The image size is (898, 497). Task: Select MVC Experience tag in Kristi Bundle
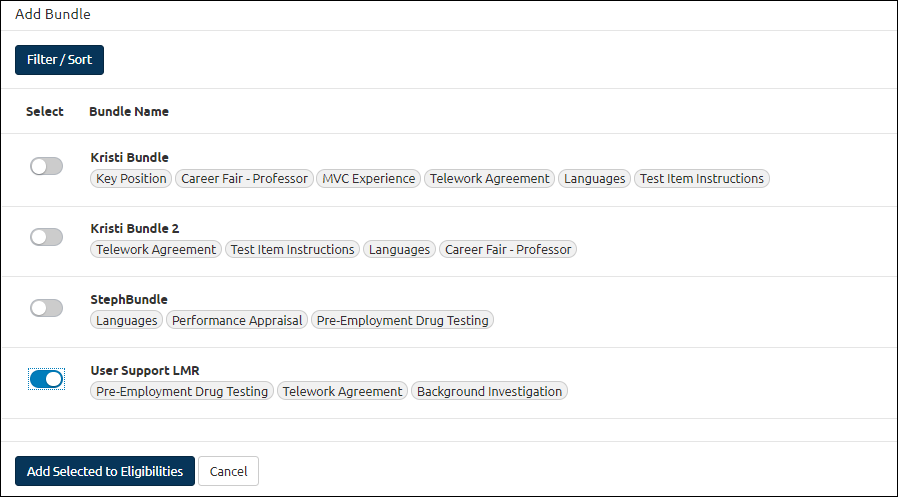tap(369, 179)
